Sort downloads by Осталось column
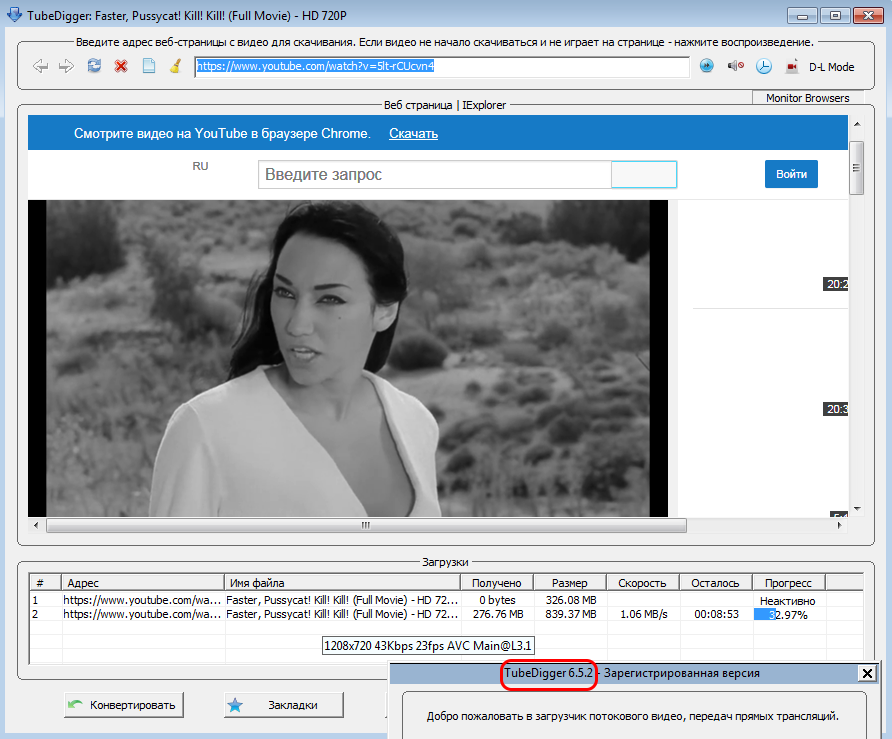The image size is (892, 739). [x=715, y=583]
